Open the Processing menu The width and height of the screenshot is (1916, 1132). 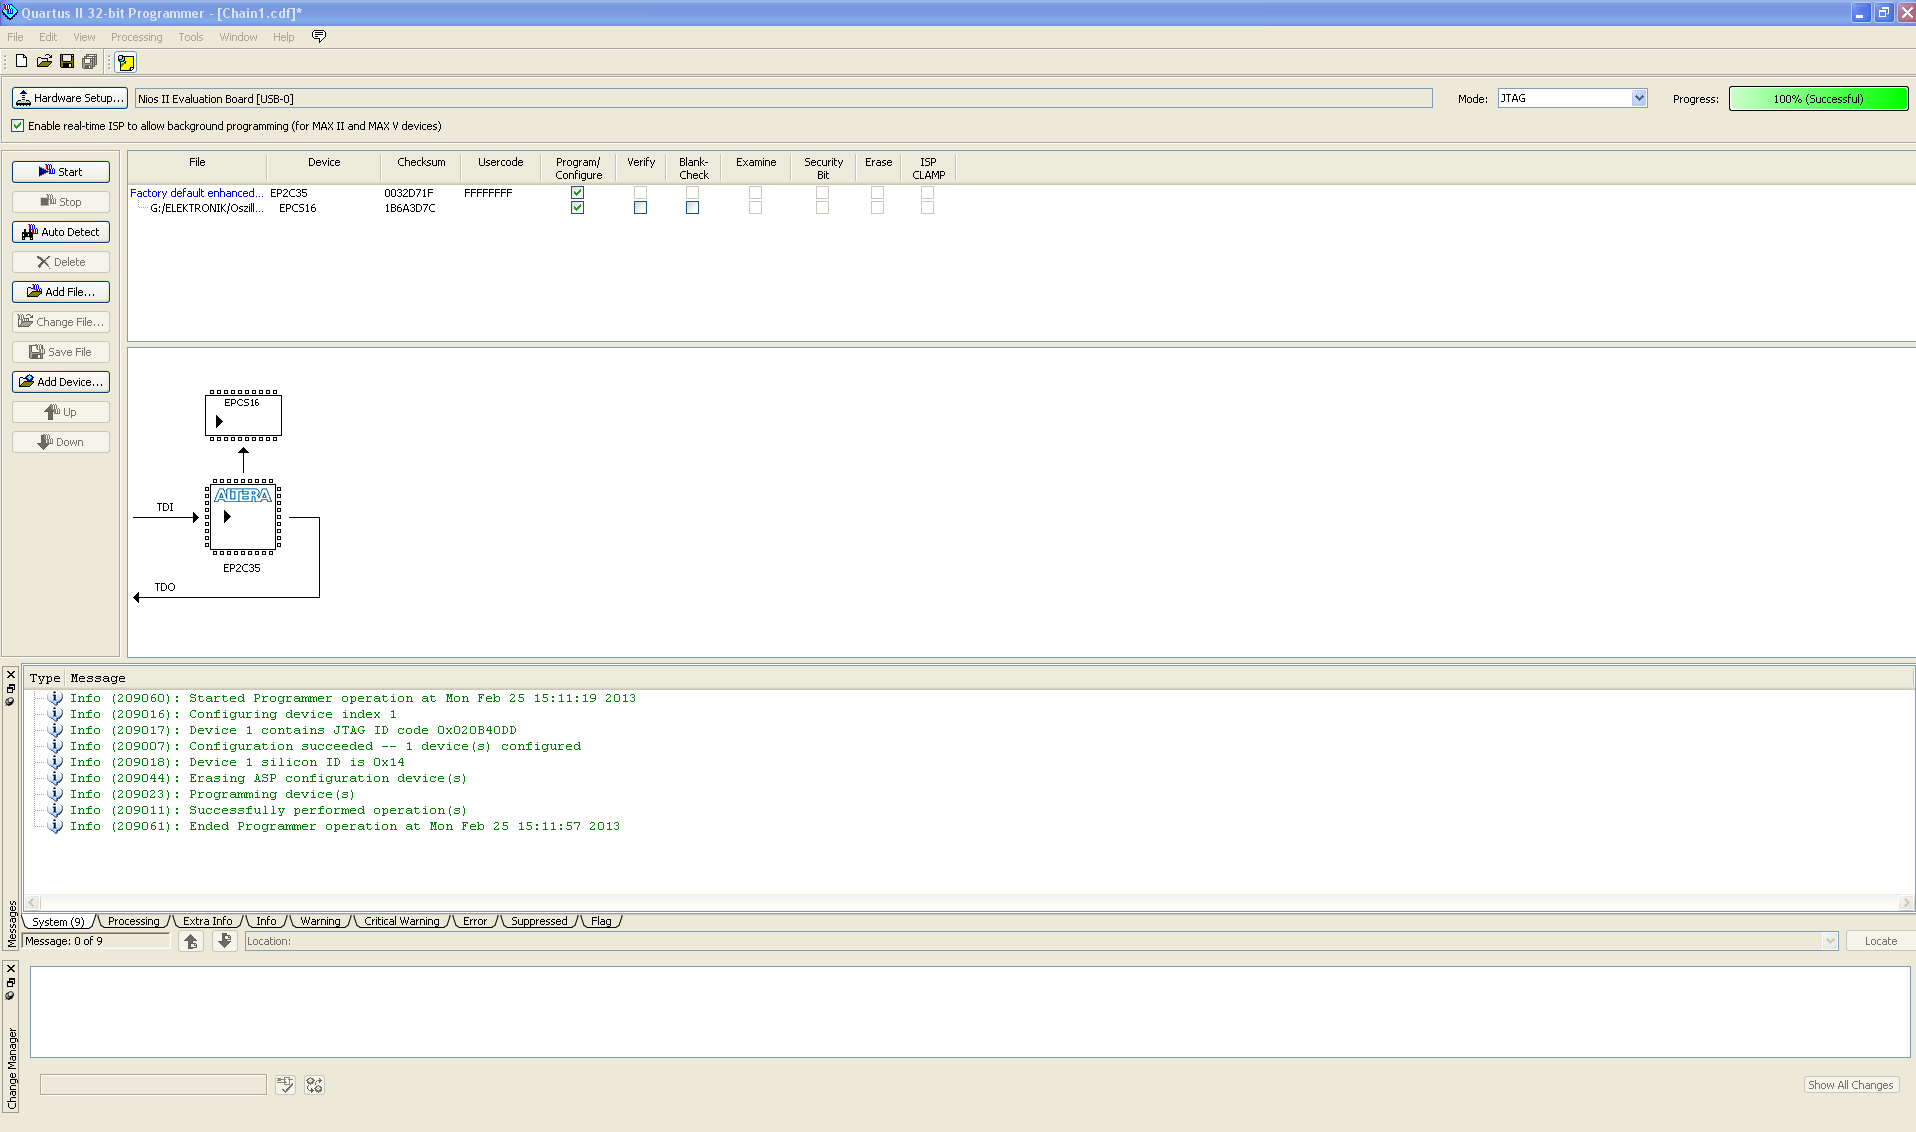137,37
